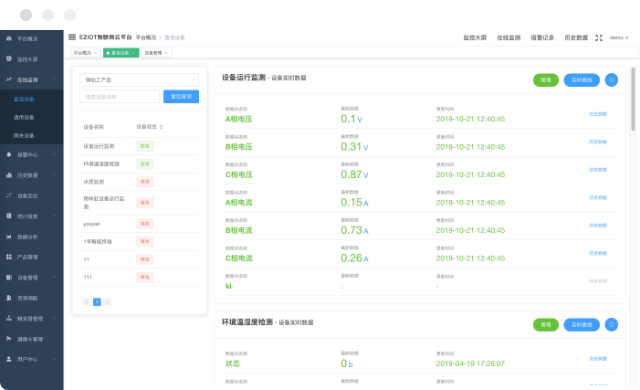Click the main content vertical scrollbar
This screenshot has height=390, width=640.
pyautogui.click(x=633, y=99)
